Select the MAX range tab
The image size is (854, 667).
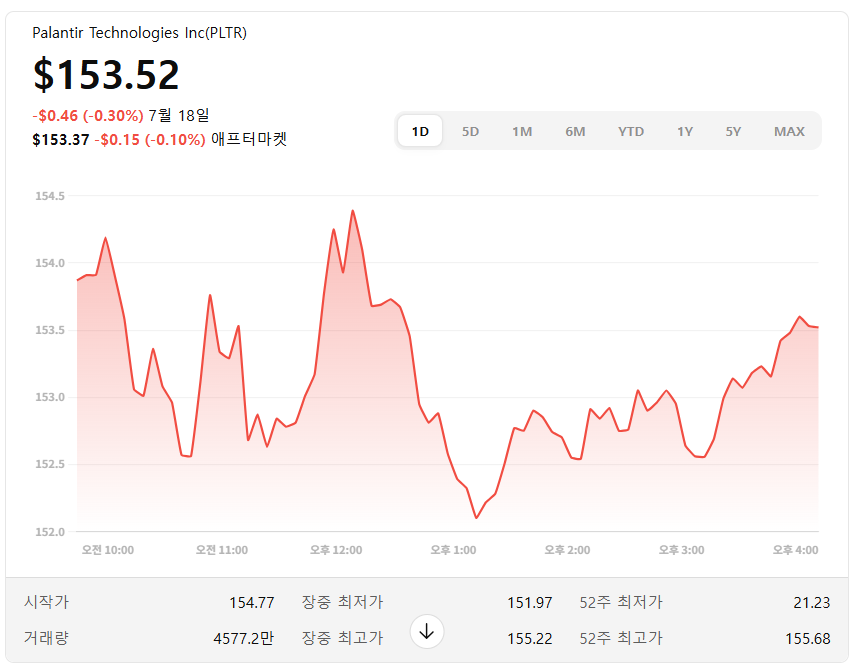[789, 132]
